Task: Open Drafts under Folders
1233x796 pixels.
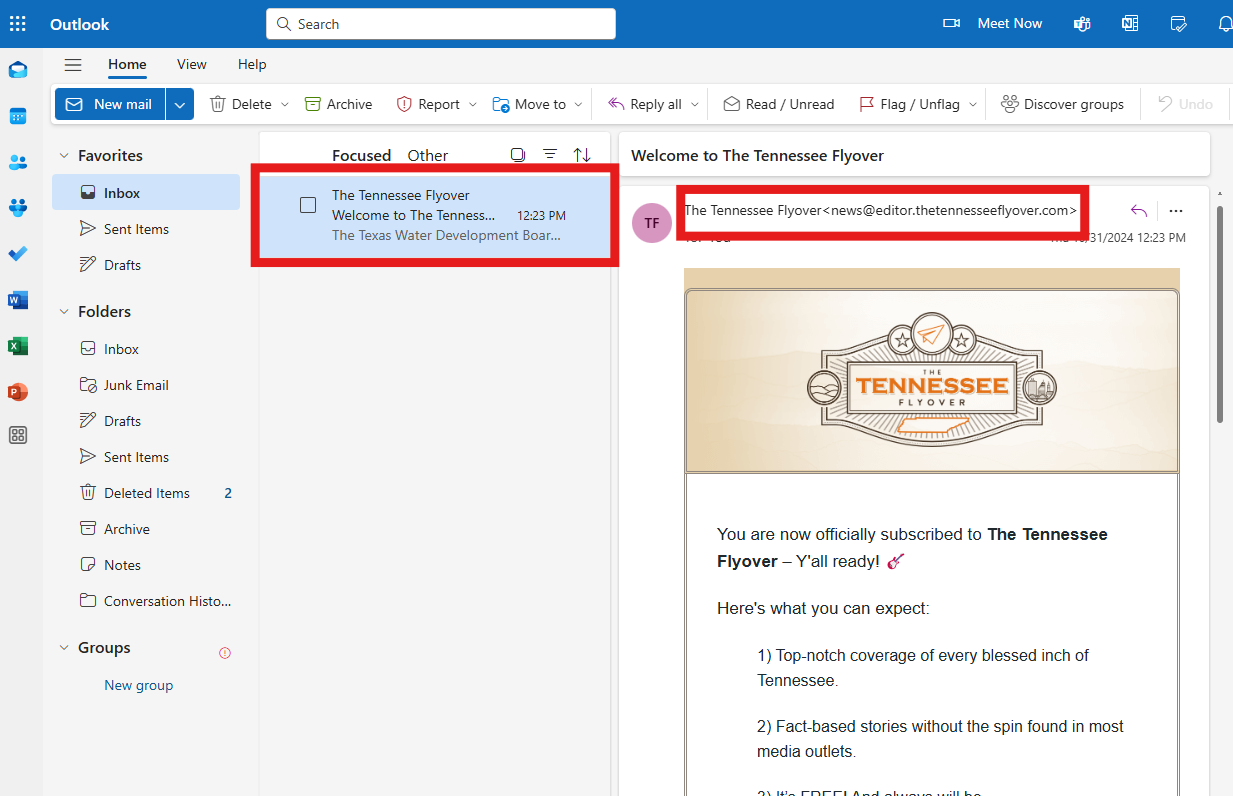Action: click(146, 421)
